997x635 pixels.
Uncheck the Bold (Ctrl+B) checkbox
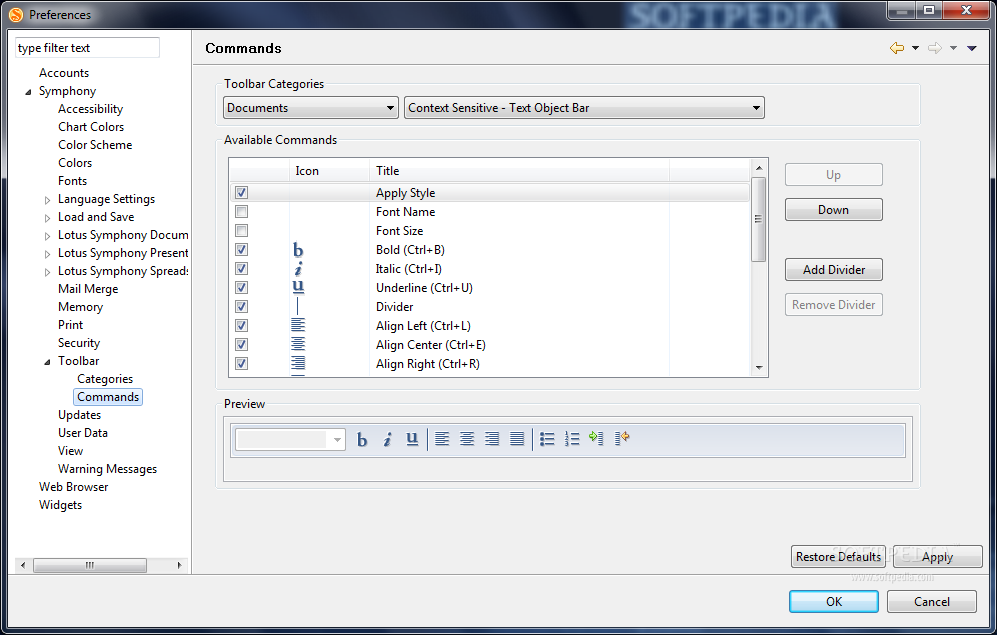[x=242, y=250]
